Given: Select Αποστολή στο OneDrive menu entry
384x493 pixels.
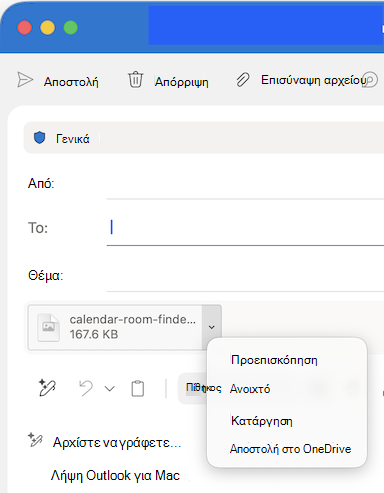Looking at the screenshot, I should click(290, 449).
